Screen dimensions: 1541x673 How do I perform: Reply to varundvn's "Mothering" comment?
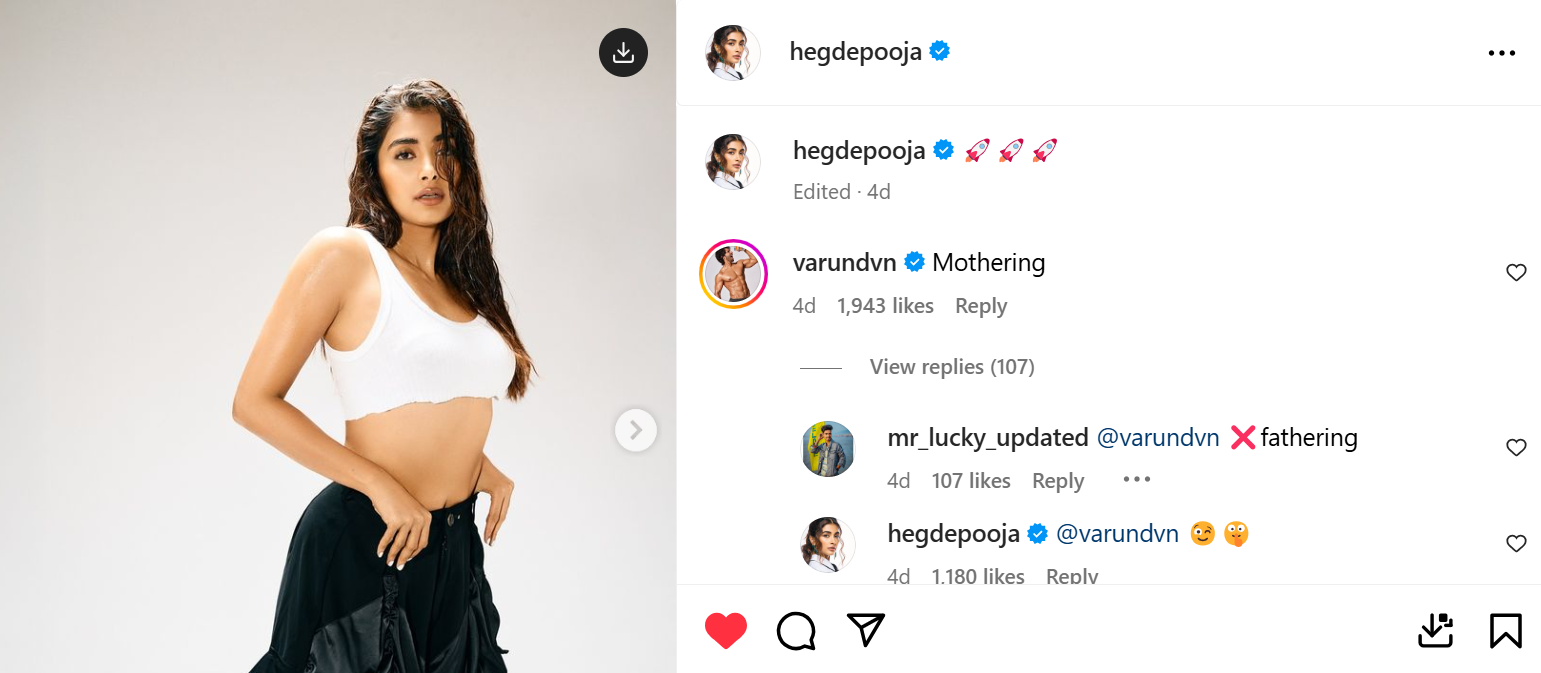click(980, 306)
